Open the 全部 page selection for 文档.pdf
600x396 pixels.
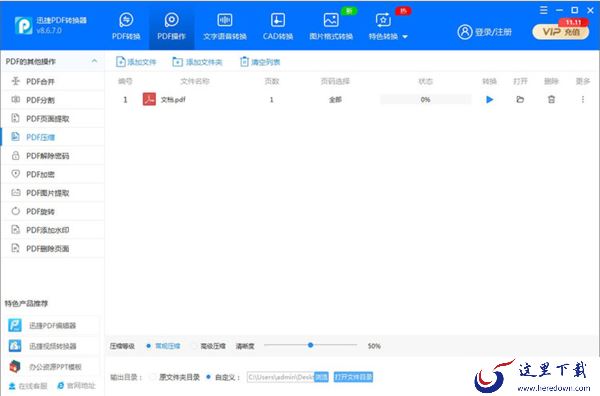tap(335, 99)
